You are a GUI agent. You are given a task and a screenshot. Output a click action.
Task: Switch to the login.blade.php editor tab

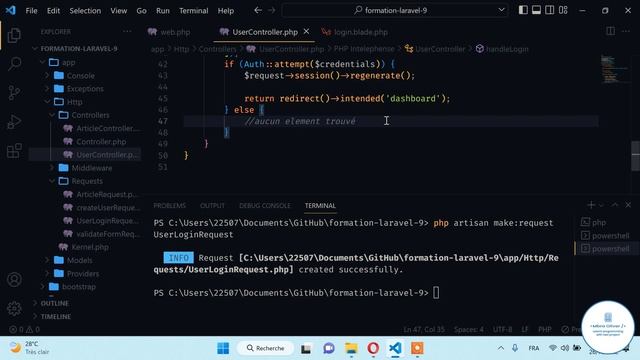tap(354, 32)
